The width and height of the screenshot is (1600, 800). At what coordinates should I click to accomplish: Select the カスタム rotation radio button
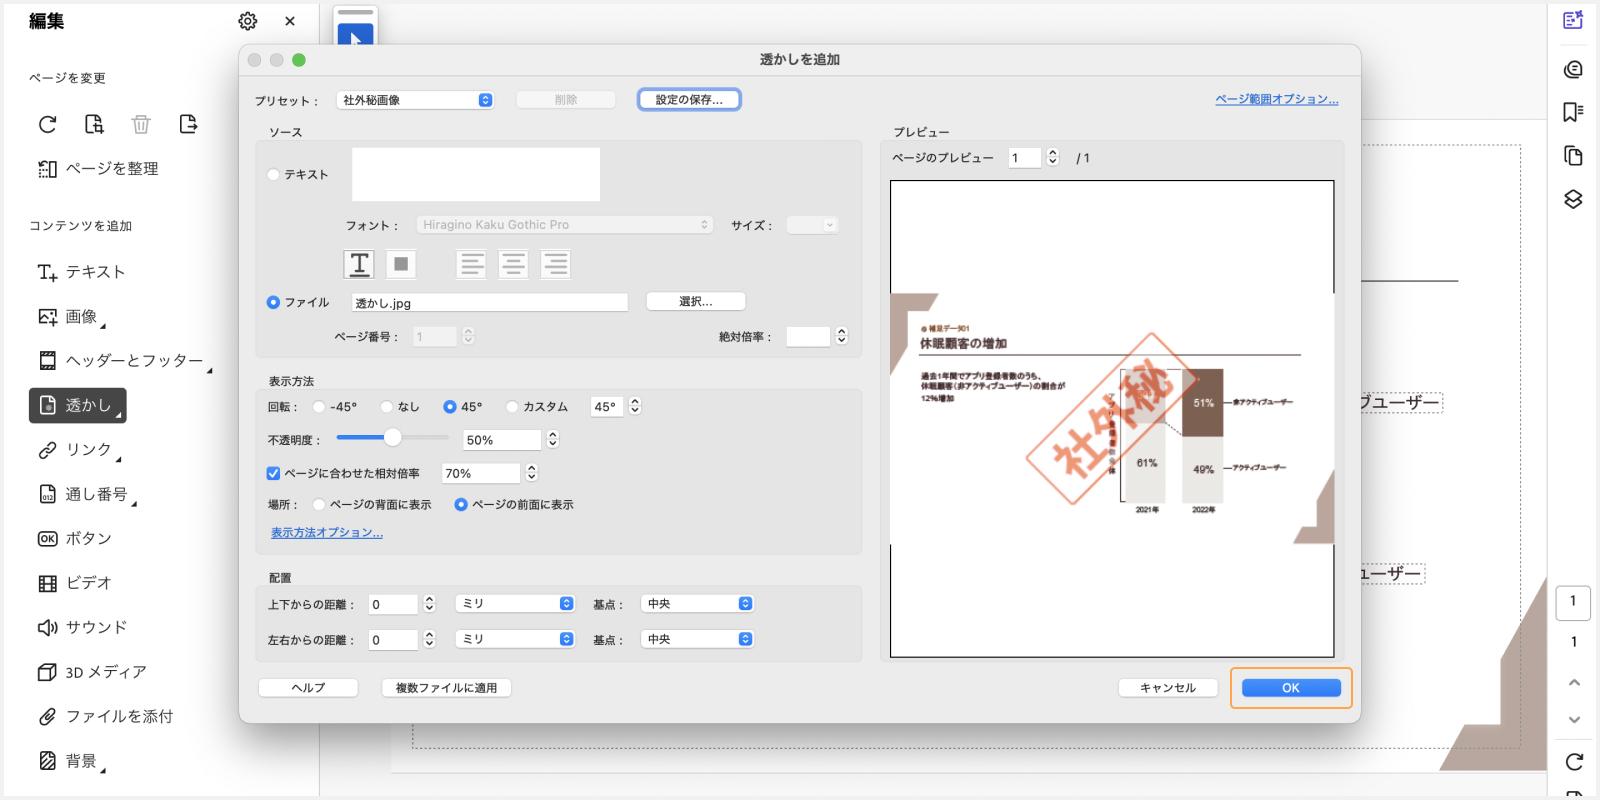point(513,407)
